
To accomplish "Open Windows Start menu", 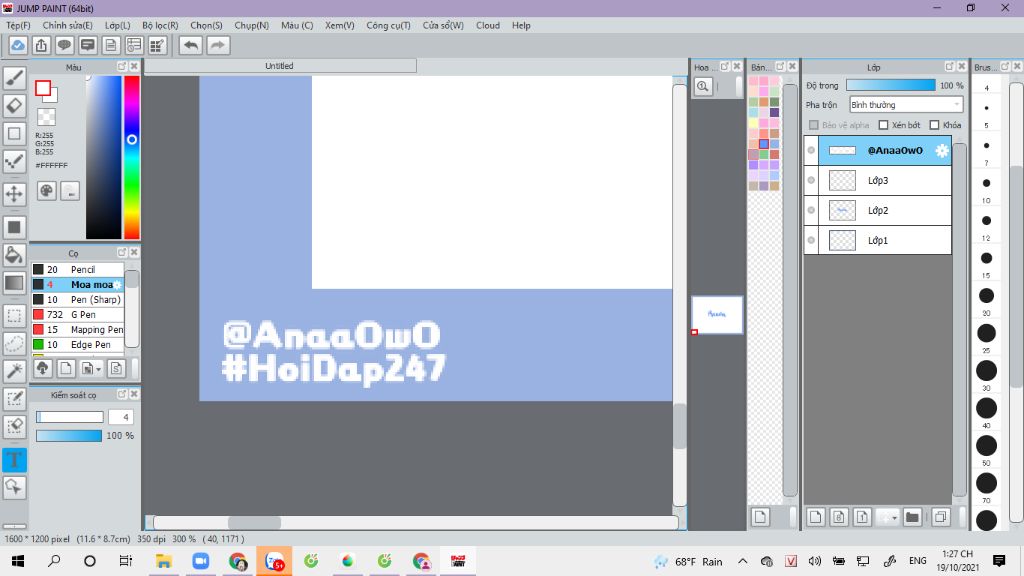I will tap(18, 561).
